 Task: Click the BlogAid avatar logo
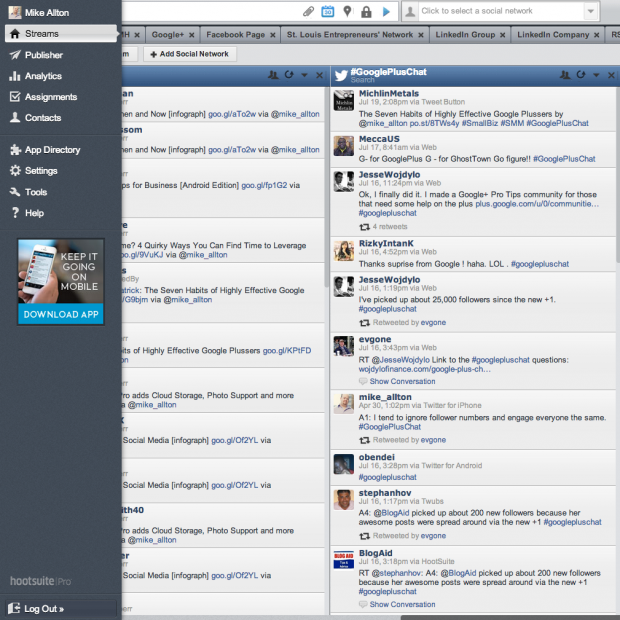coord(344,560)
